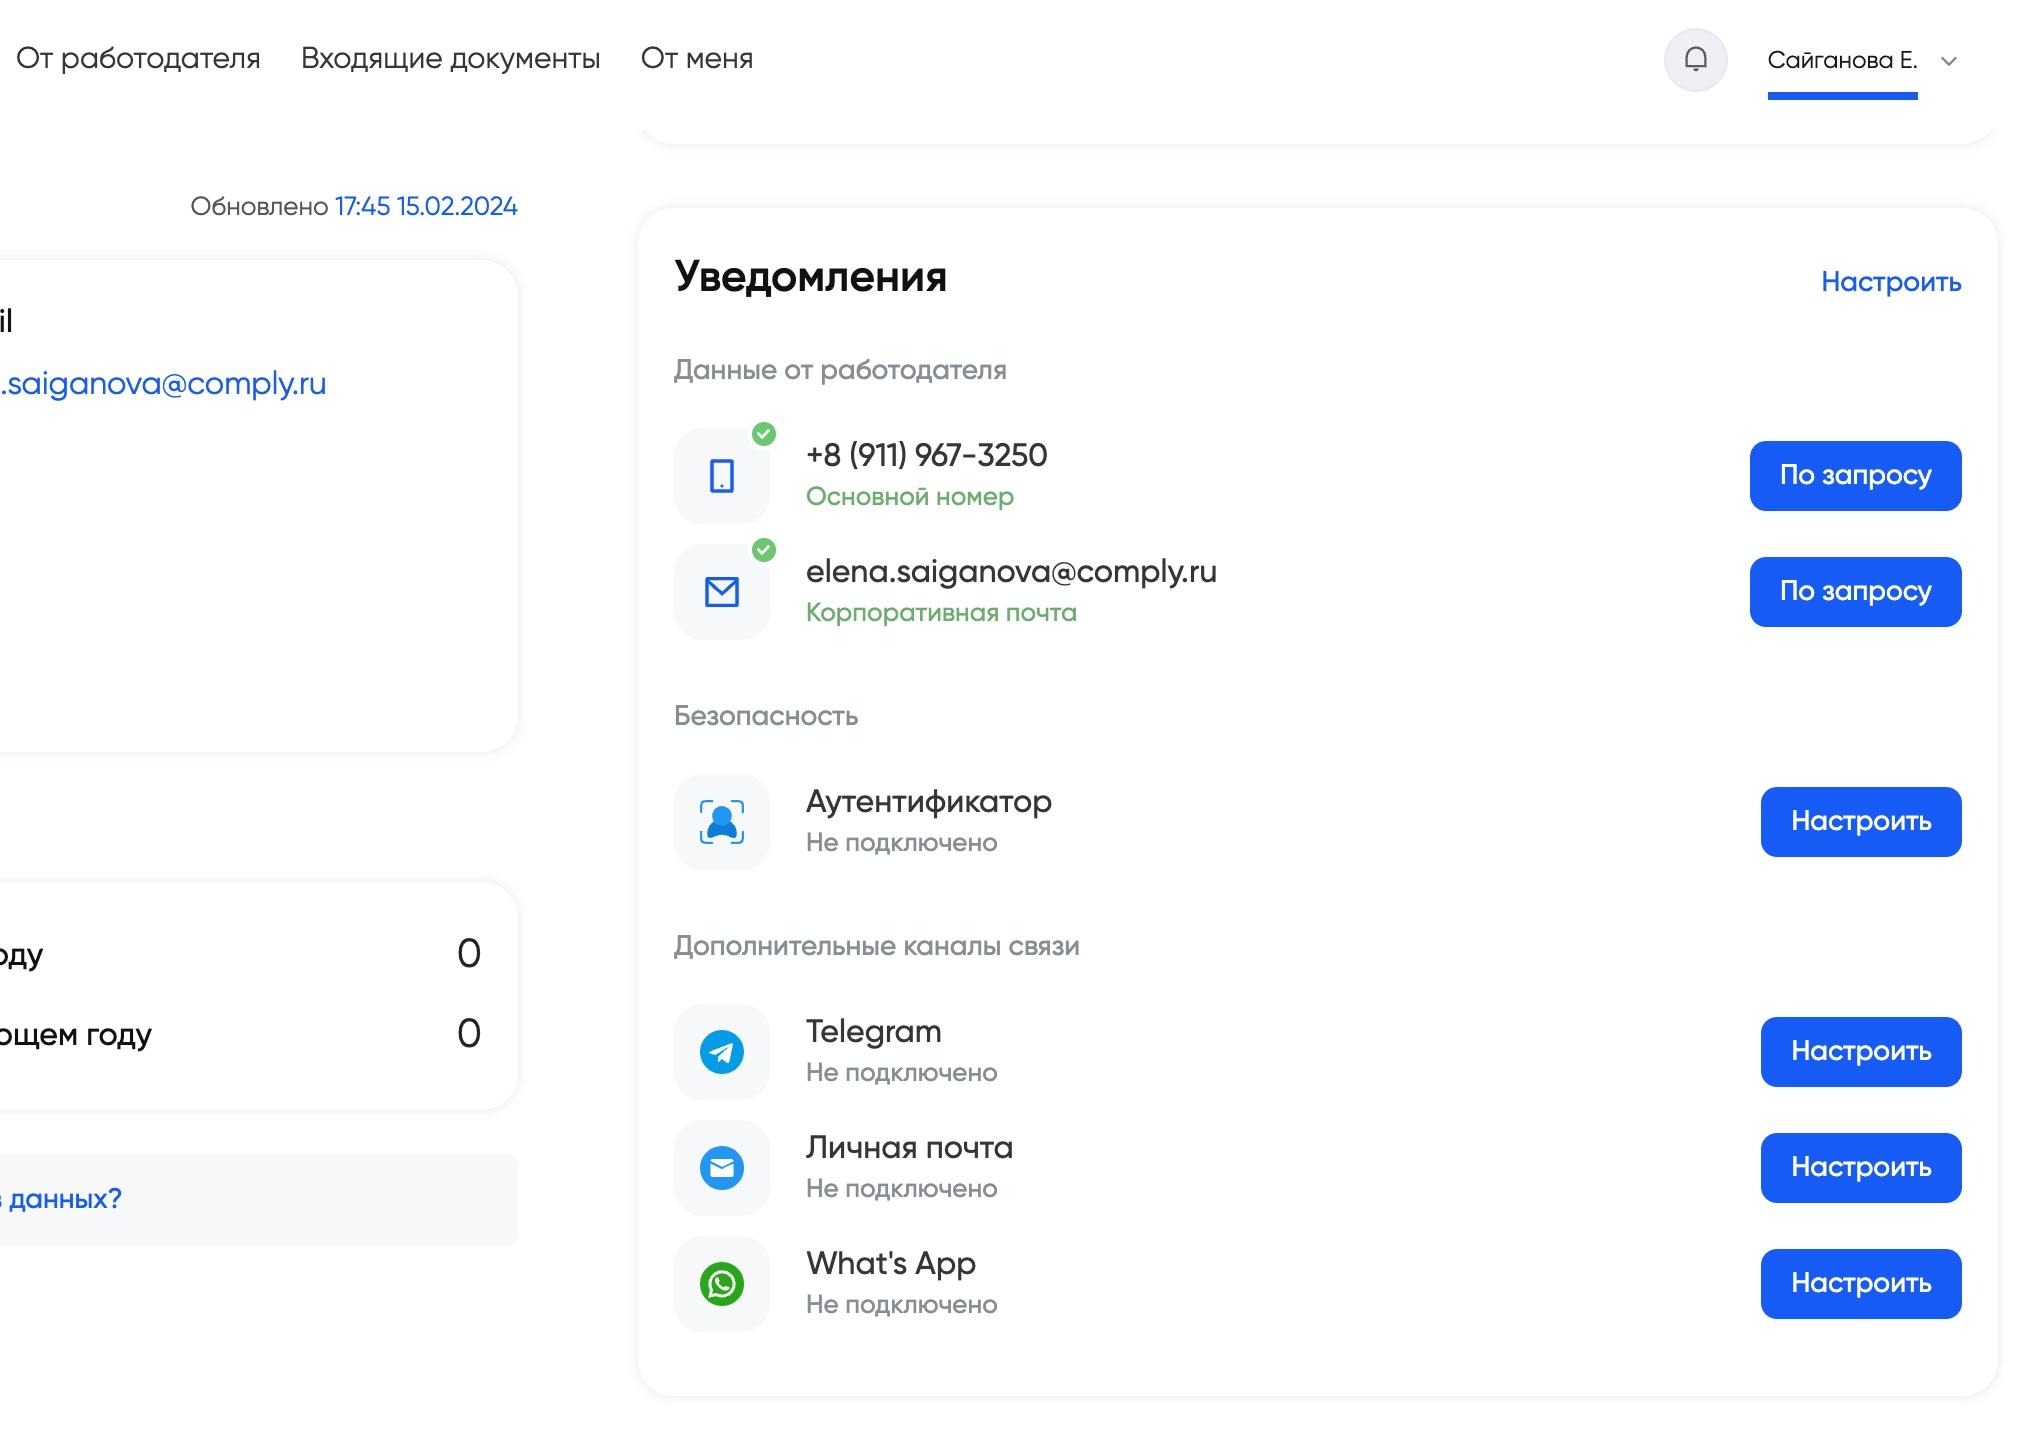Click the personal mail round icon
This screenshot has width=2038, height=1442.
click(721, 1168)
